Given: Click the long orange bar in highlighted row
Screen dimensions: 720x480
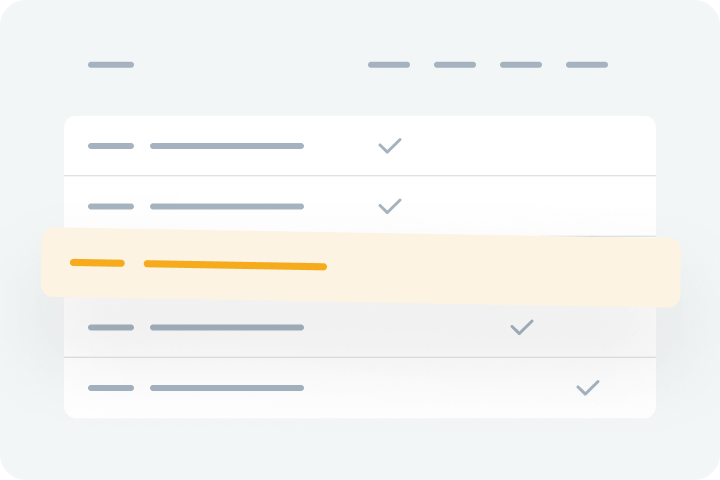Looking at the screenshot, I should [x=235, y=265].
